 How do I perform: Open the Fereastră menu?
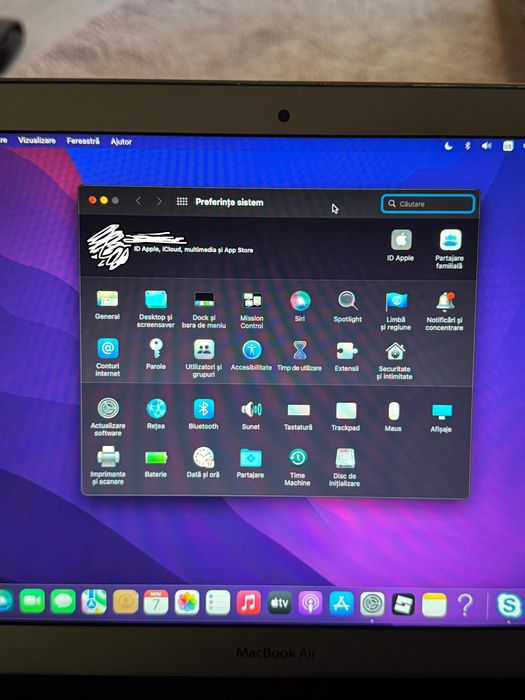[x=83, y=141]
